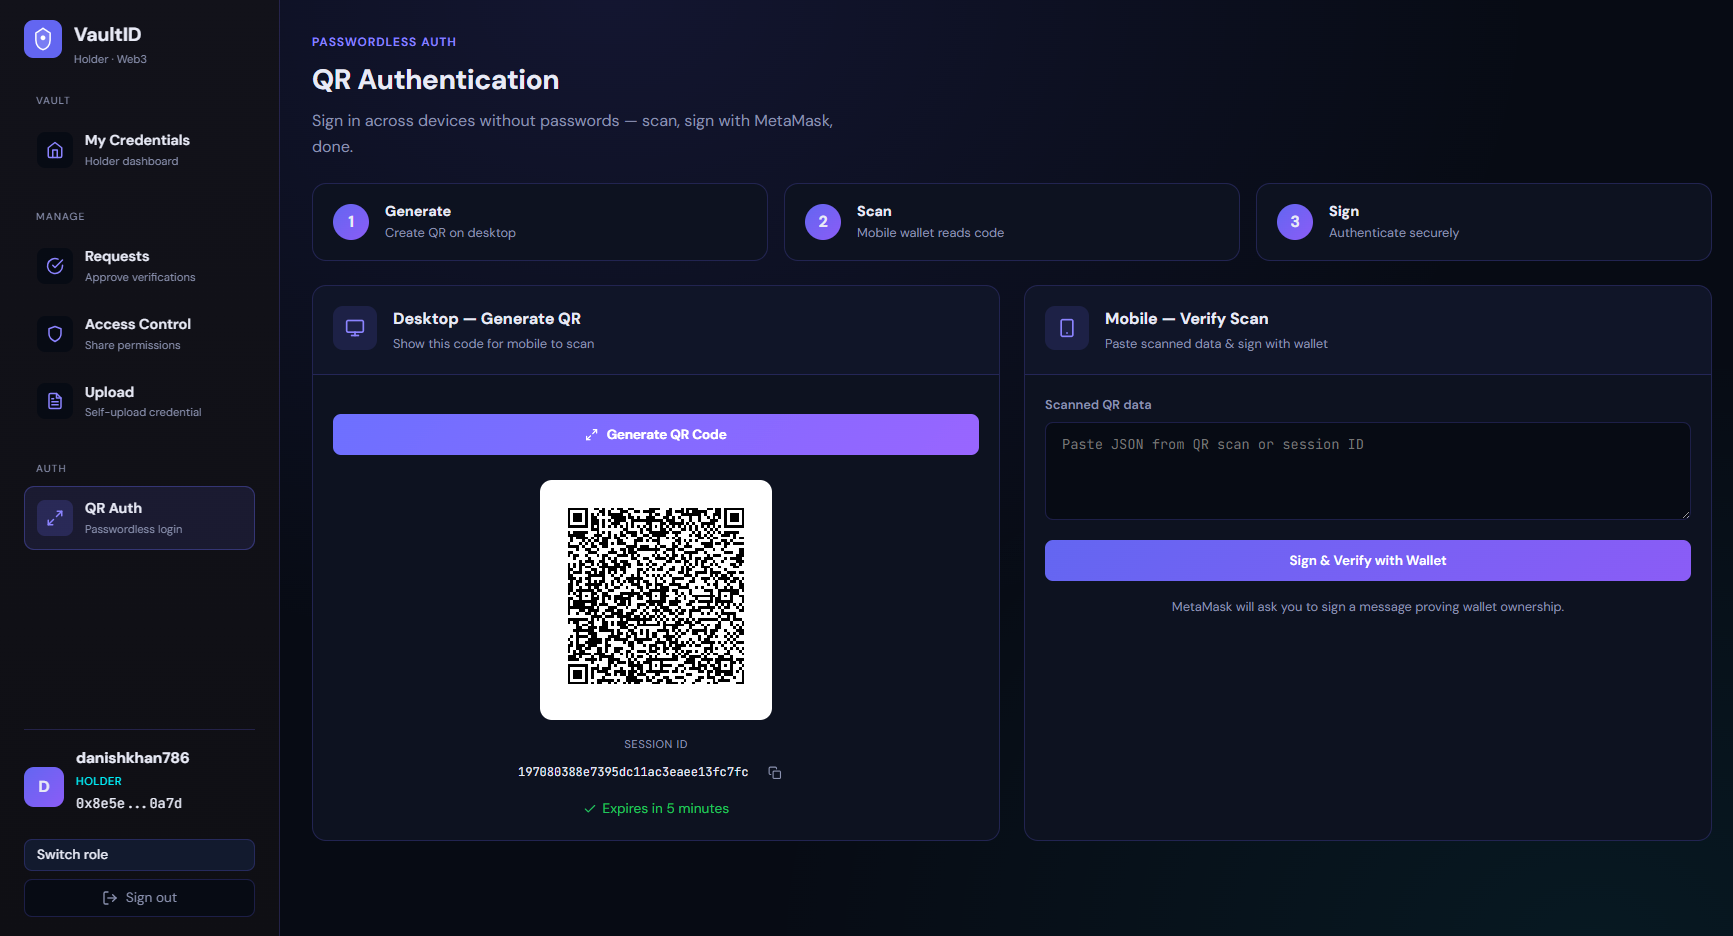Image resolution: width=1733 pixels, height=936 pixels.
Task: Click the Desktop — Generate QR heading
Action: point(487,319)
